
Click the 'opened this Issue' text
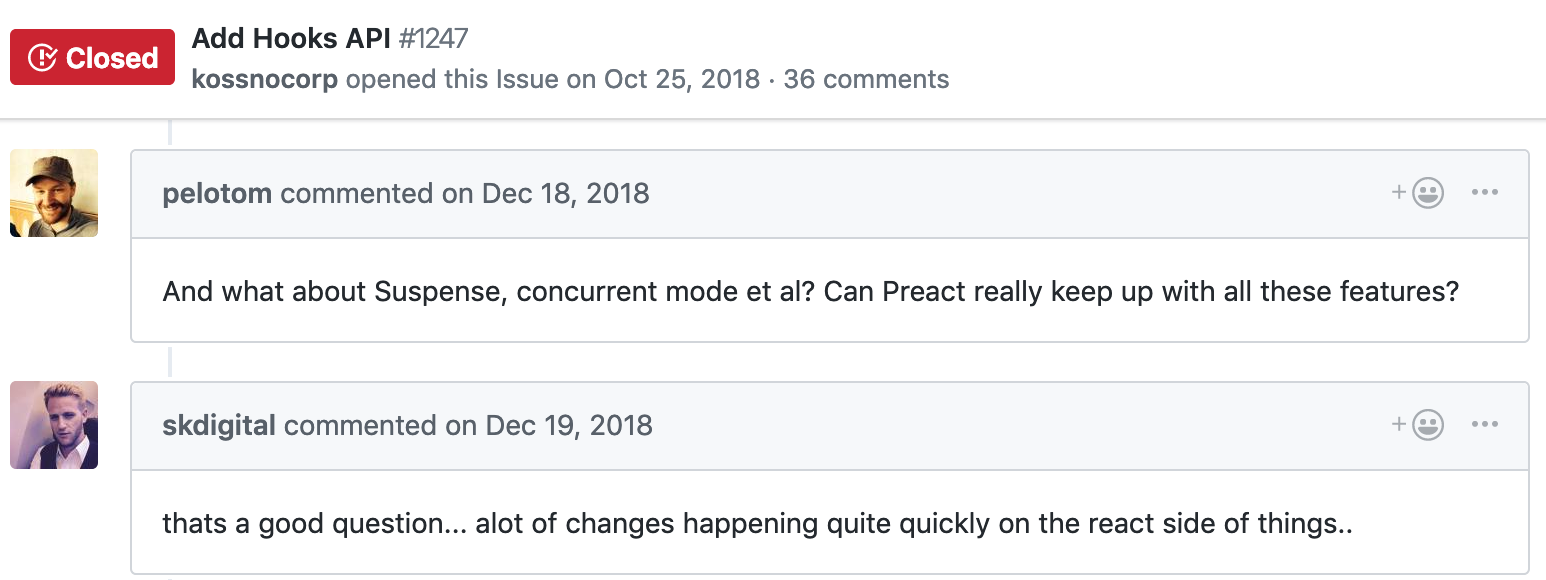point(470,79)
